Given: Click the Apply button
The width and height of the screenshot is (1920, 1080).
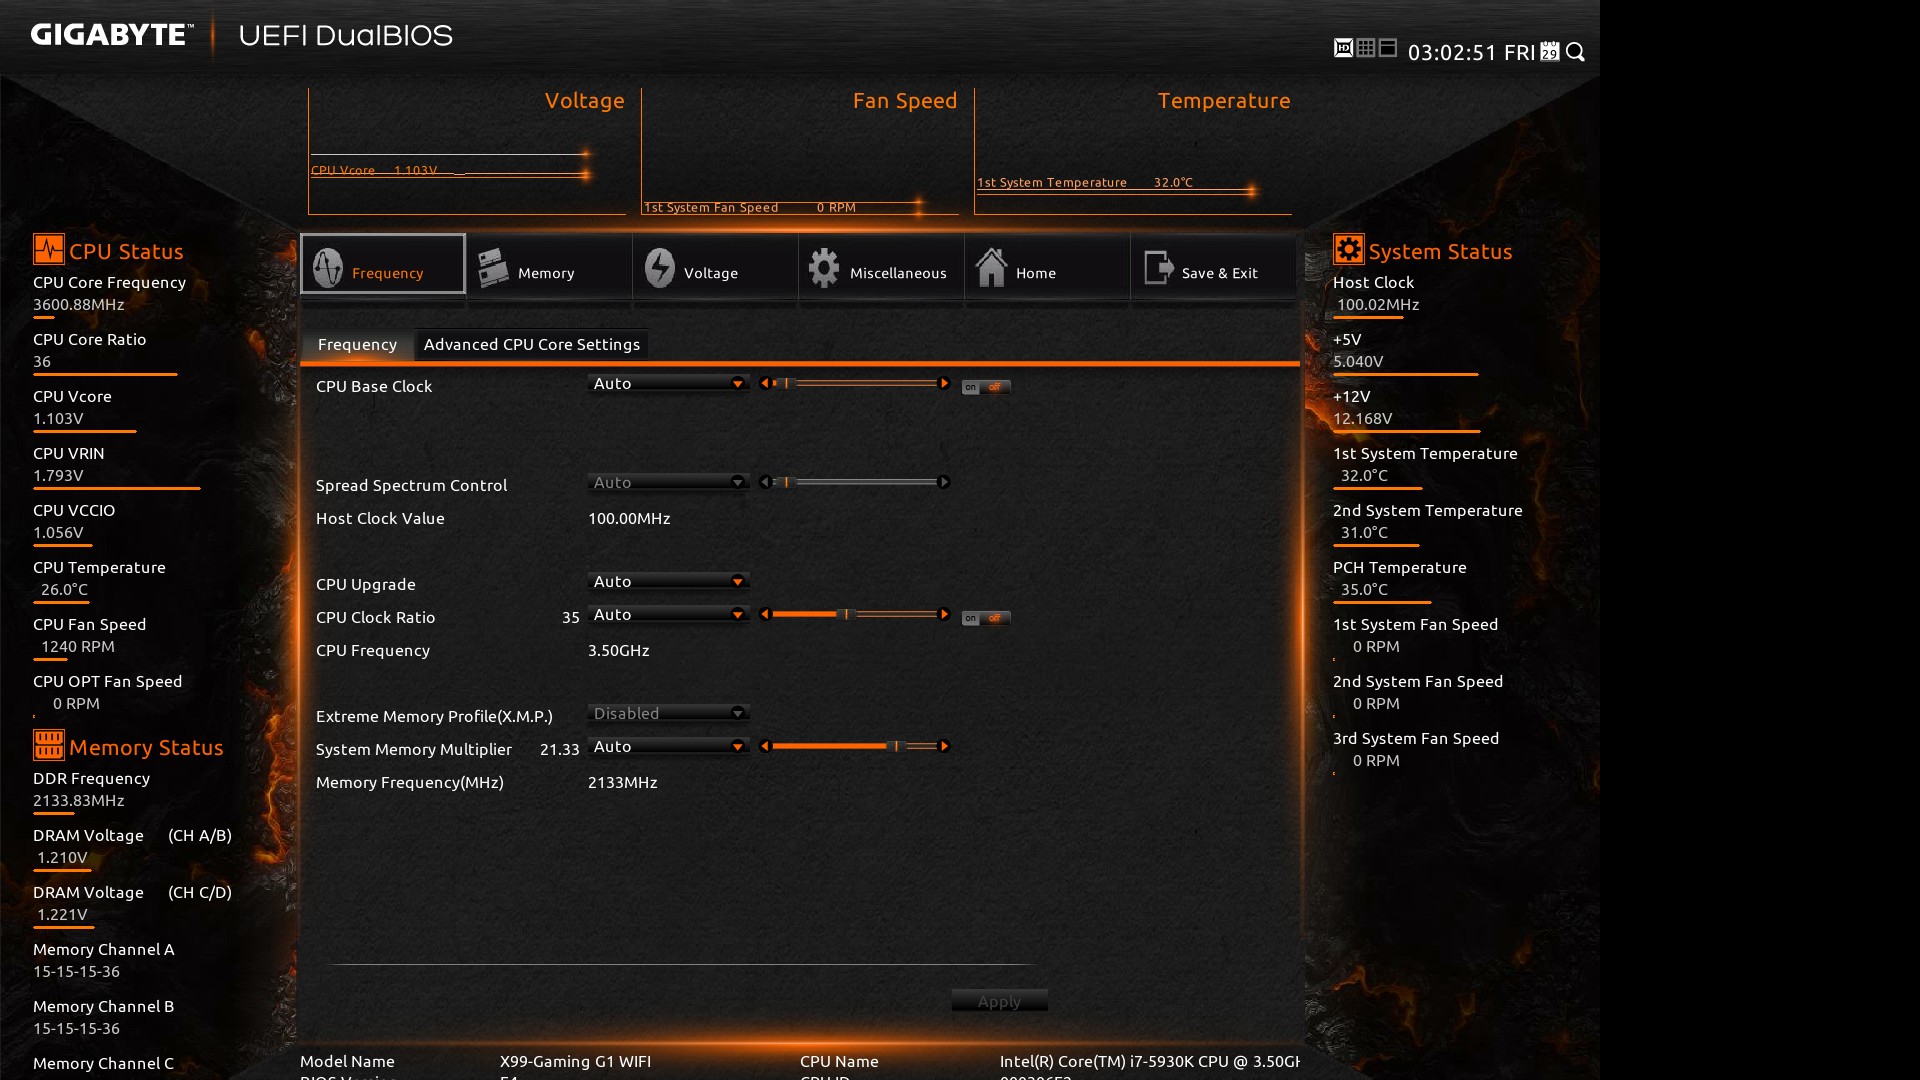Looking at the screenshot, I should point(999,1001).
